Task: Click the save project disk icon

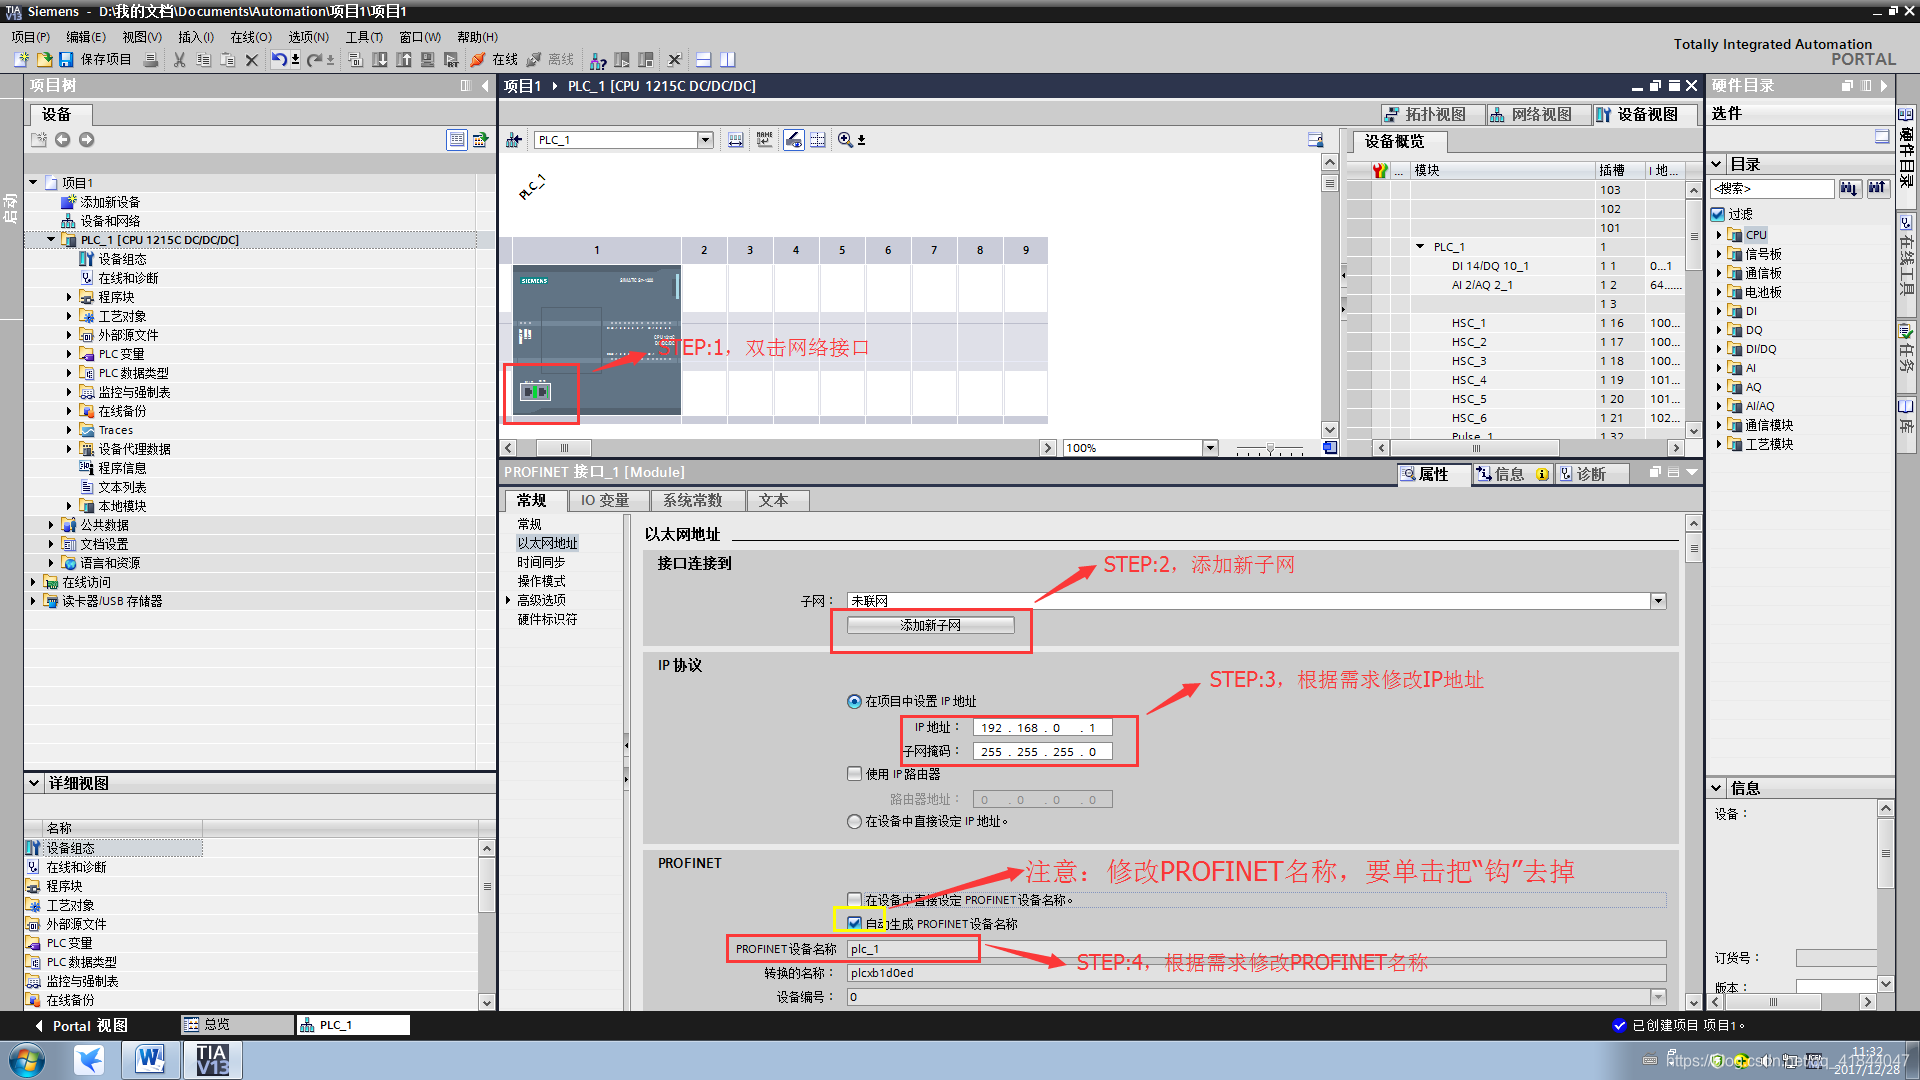Action: (x=66, y=60)
